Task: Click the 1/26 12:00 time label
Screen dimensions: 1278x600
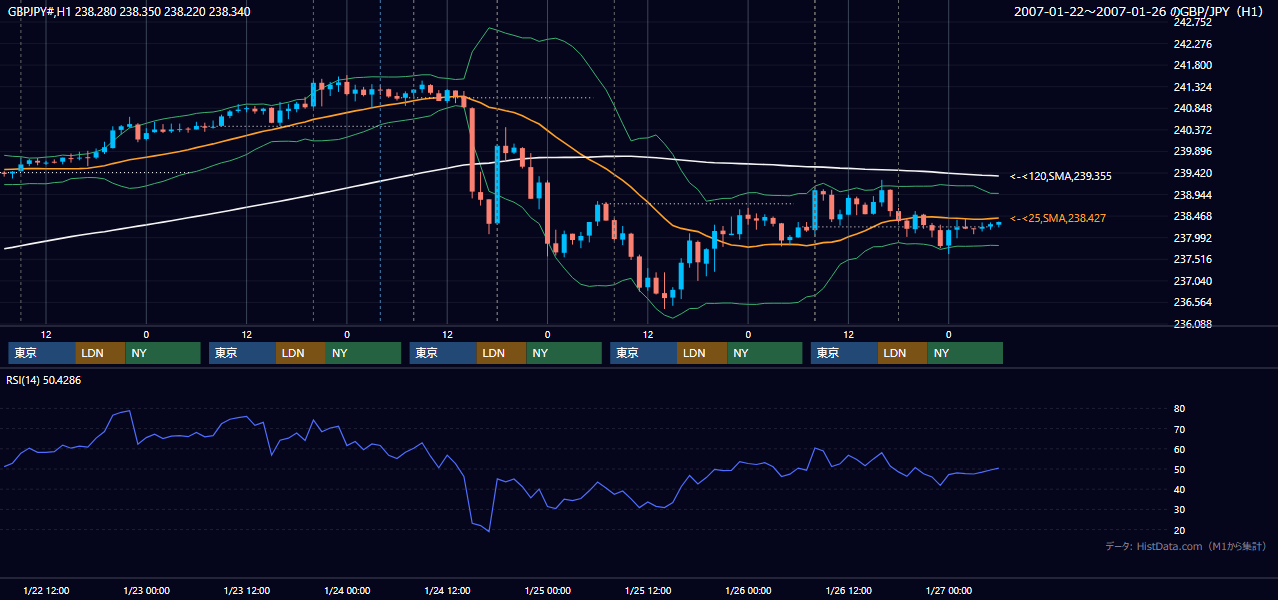Action: coord(848,590)
